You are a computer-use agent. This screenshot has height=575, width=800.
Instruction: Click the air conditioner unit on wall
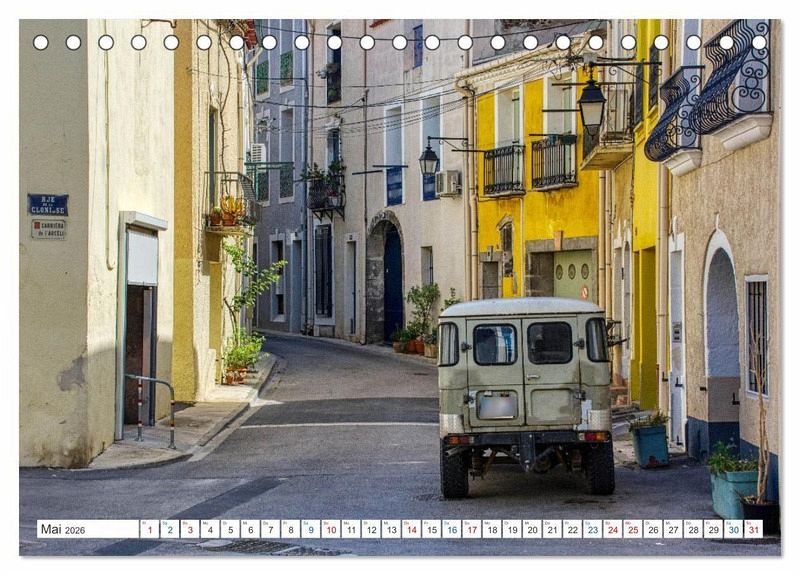(x=447, y=182)
